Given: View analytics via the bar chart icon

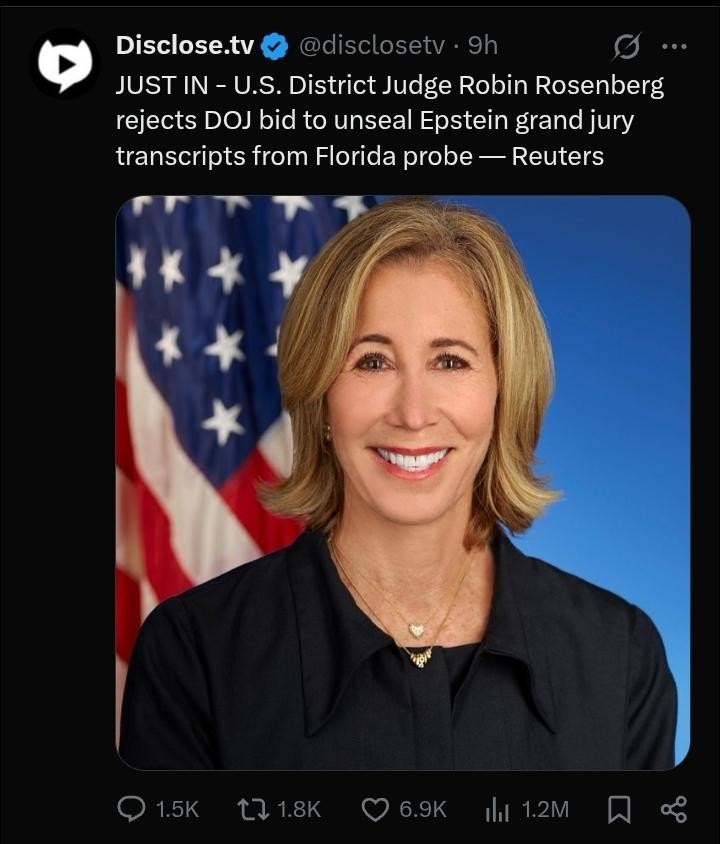Looking at the screenshot, I should point(497,810).
